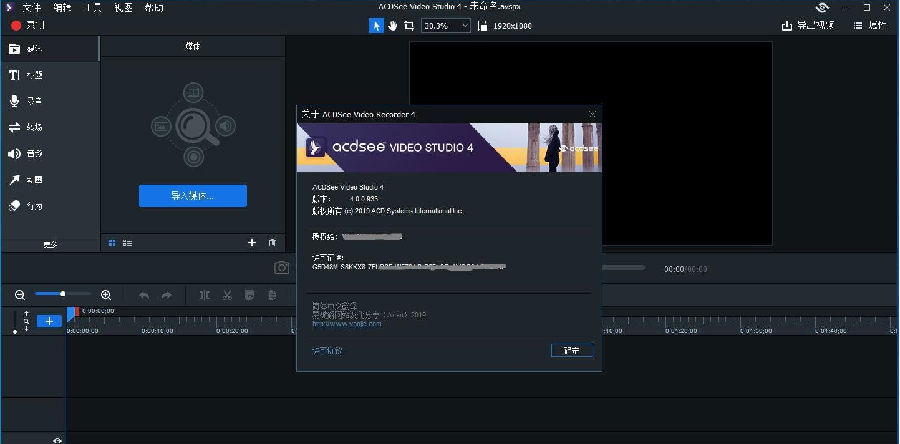Screen dimensions: 900x444
Task: Toggle track visibility eye icon at bottom left
Action: point(57,440)
